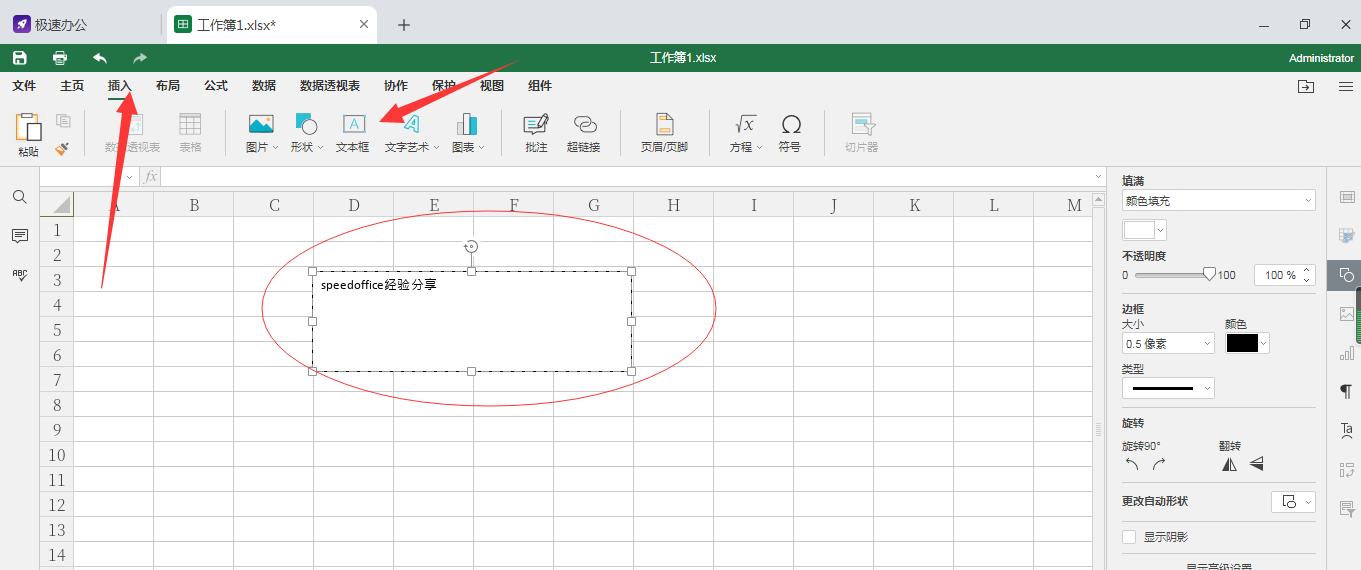
Task: Open the white fill color dropdown
Action: point(1144,230)
